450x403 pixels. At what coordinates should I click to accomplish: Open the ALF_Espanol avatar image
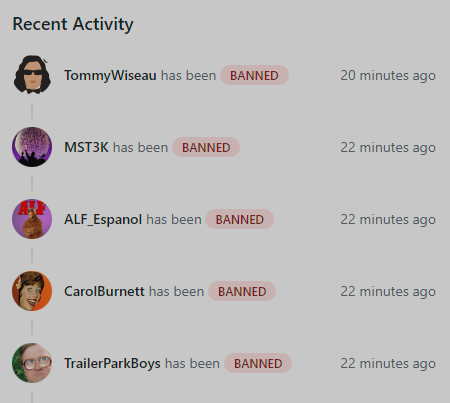32,219
